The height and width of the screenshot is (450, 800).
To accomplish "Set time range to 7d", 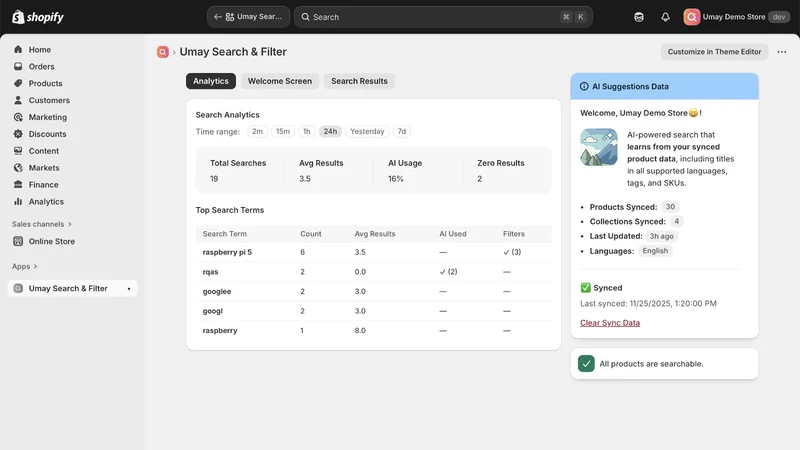I will 402,132.
